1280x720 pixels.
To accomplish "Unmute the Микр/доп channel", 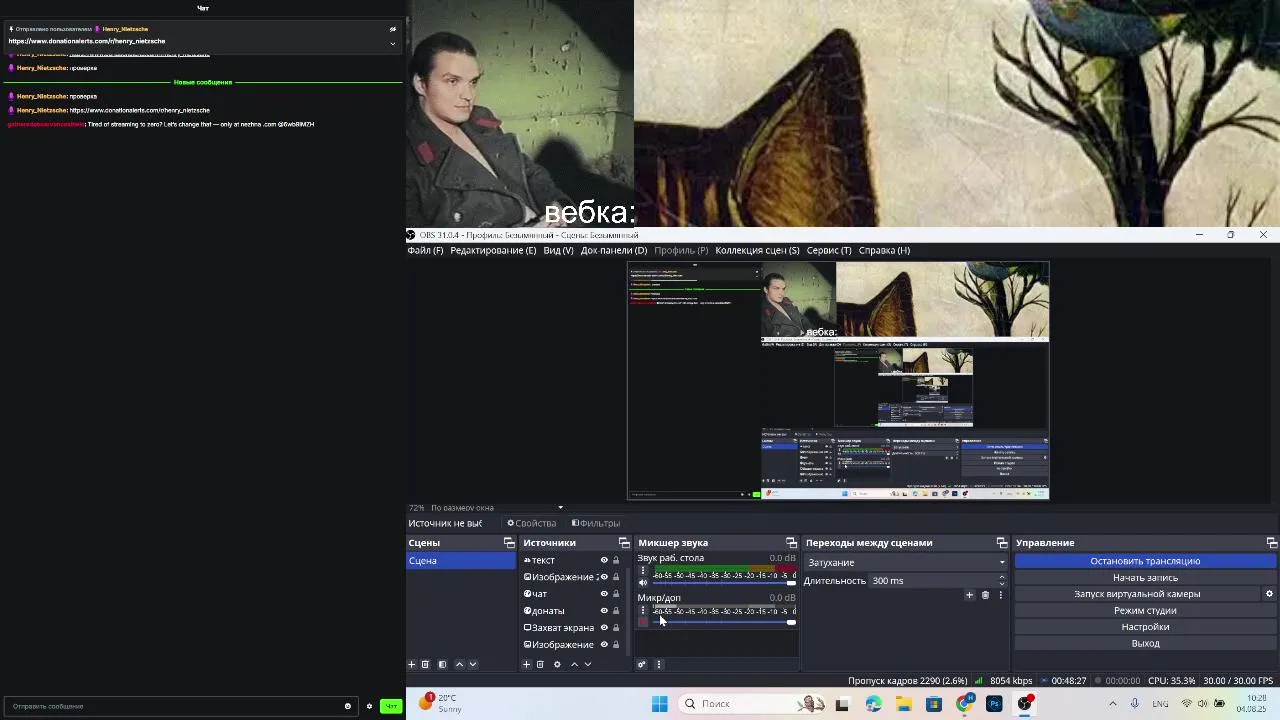I will click(643, 622).
